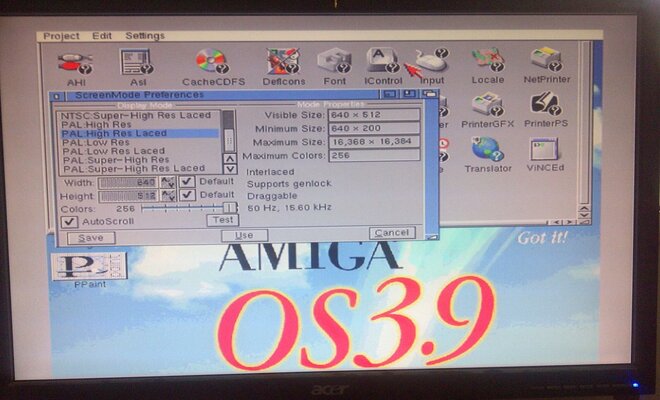Open the Translator globe icon
The width and height of the screenshot is (660, 400).
click(x=488, y=149)
